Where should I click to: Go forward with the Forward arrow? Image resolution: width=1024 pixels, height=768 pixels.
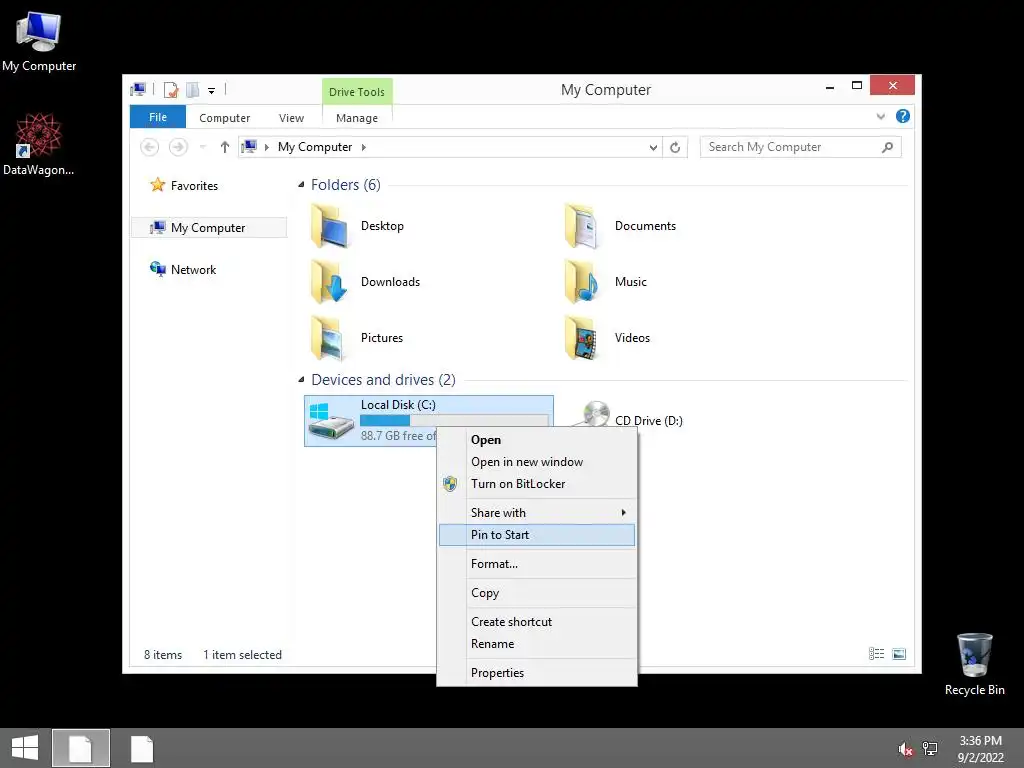(178, 147)
